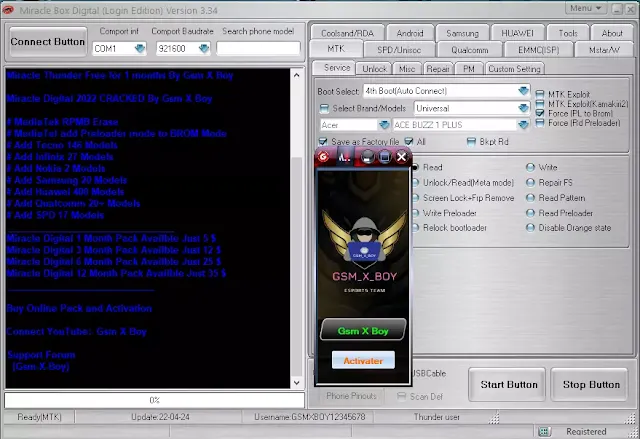Open the COM1 comport dropdown
The image size is (640, 439).
[x=140, y=49]
